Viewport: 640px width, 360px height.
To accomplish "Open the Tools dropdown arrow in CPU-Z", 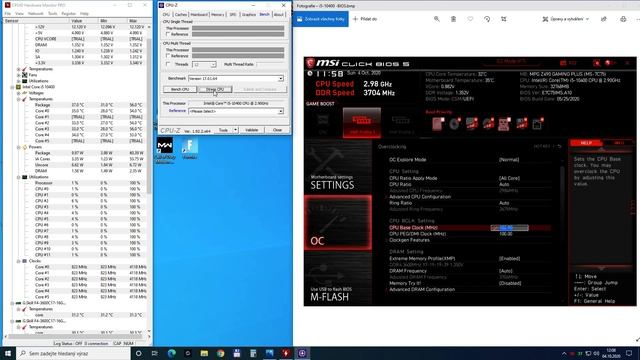I will tap(236, 130).
